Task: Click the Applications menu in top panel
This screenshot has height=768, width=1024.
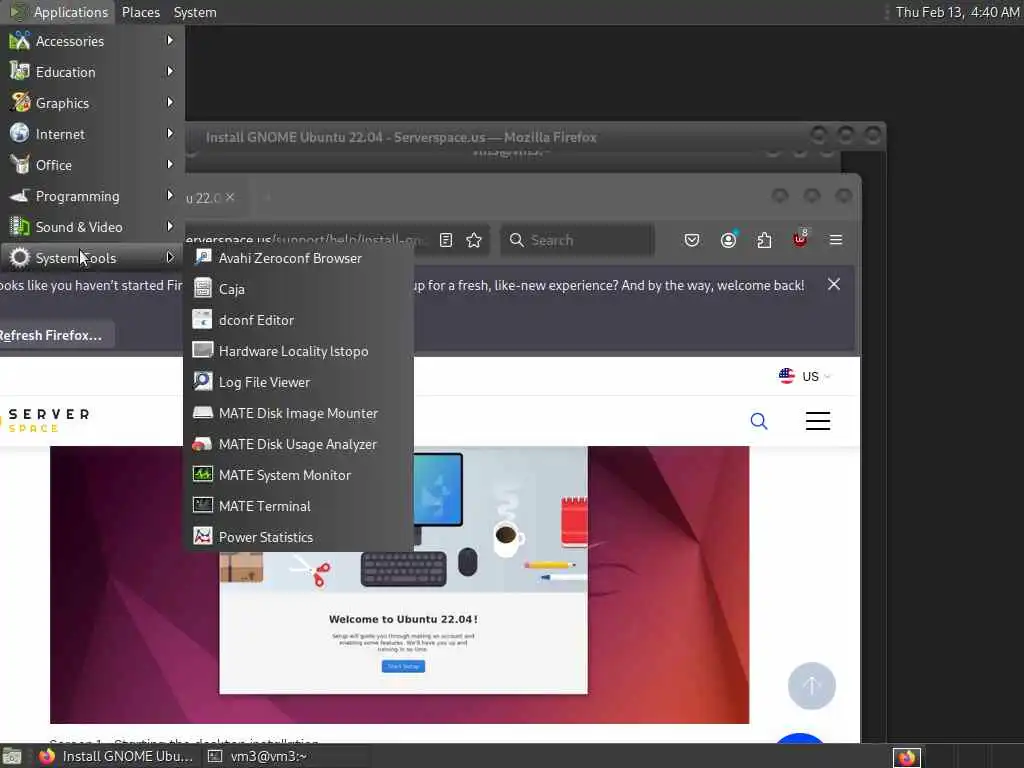Action: point(59,12)
